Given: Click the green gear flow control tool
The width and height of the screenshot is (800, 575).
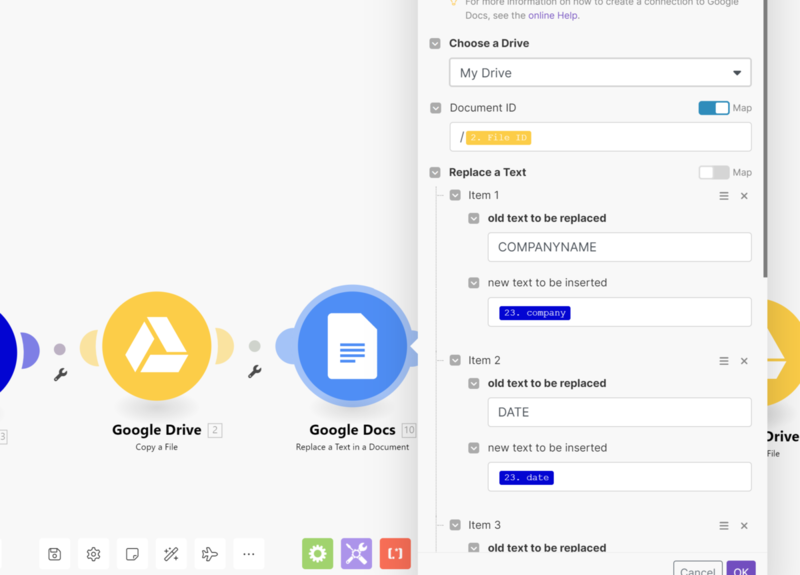Looking at the screenshot, I should 317,554.
